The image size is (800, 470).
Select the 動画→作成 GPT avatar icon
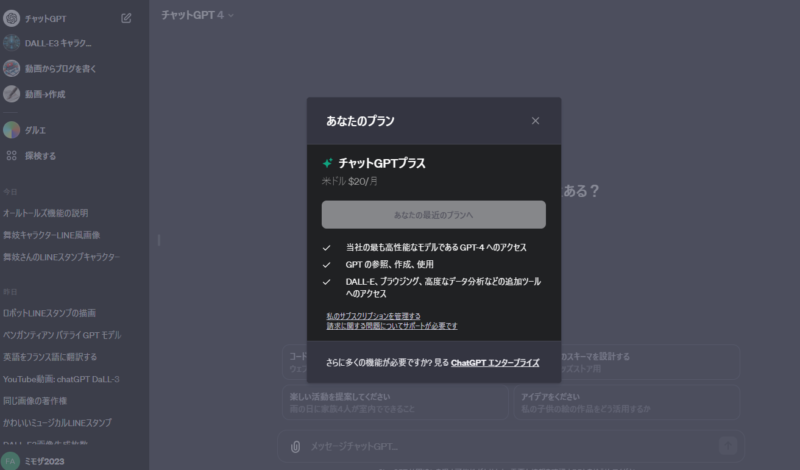(x=11, y=94)
